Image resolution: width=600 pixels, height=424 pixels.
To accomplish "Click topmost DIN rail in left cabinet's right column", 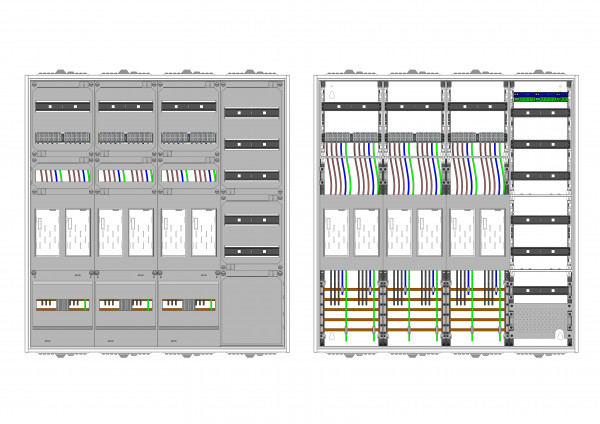I will [x=251, y=113].
